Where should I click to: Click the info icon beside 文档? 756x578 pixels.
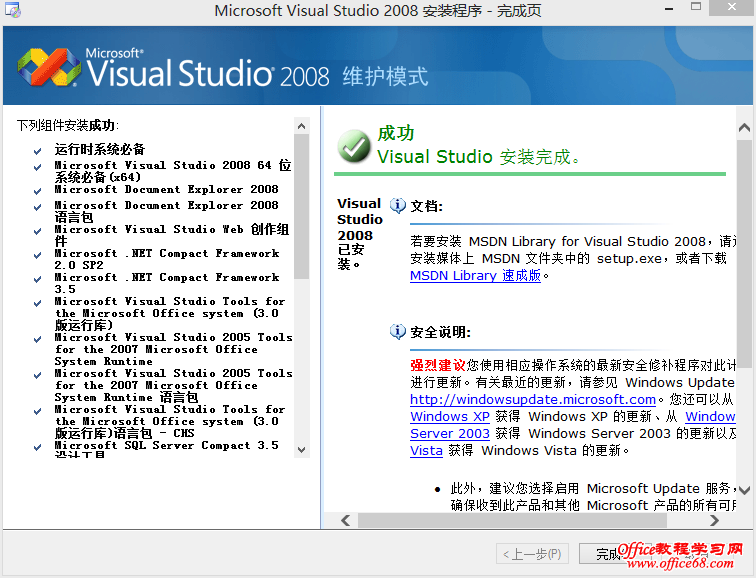coord(398,205)
